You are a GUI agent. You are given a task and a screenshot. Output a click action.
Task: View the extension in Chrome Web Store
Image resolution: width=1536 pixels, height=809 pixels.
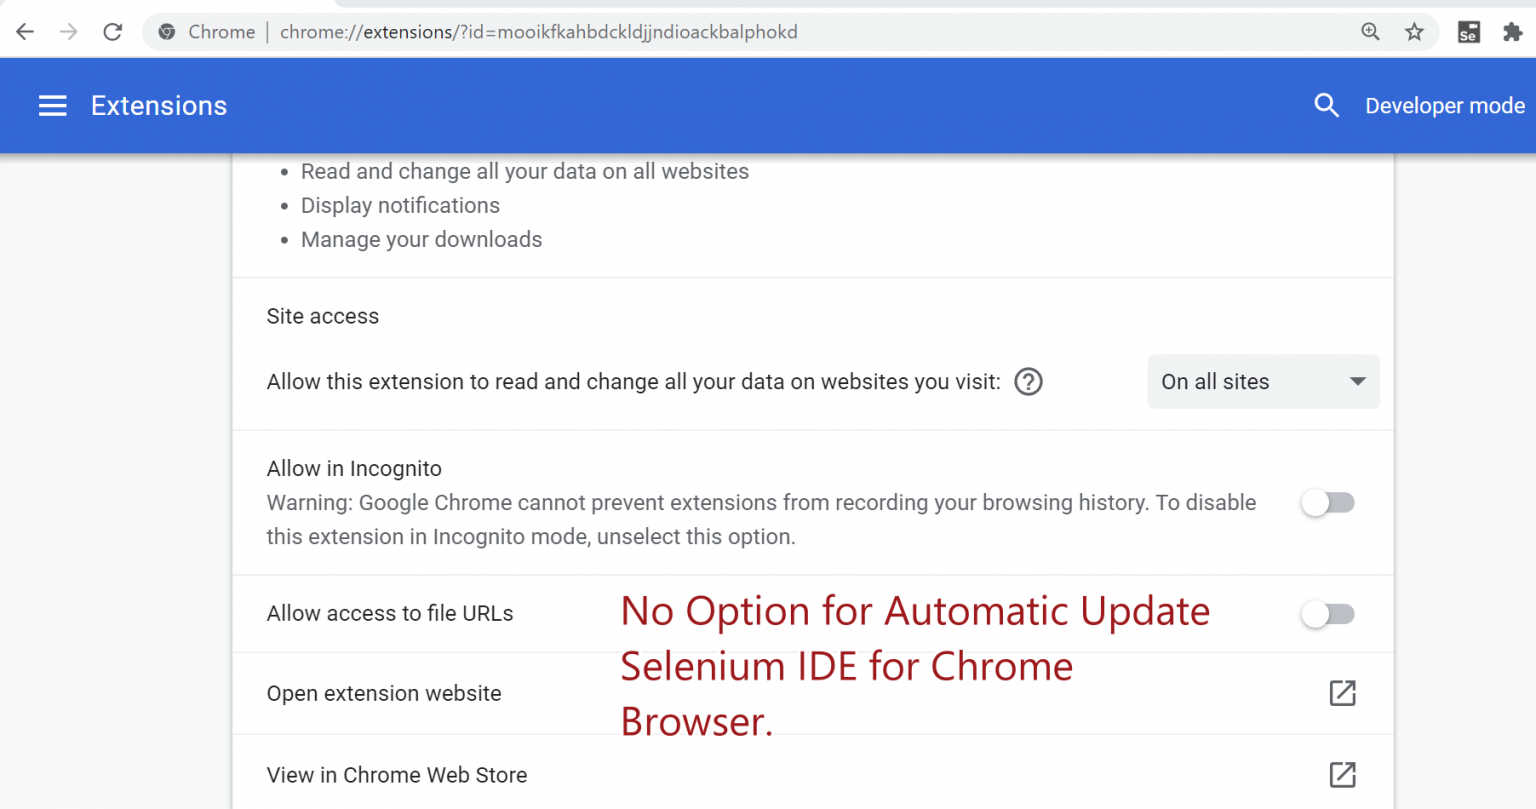point(397,775)
